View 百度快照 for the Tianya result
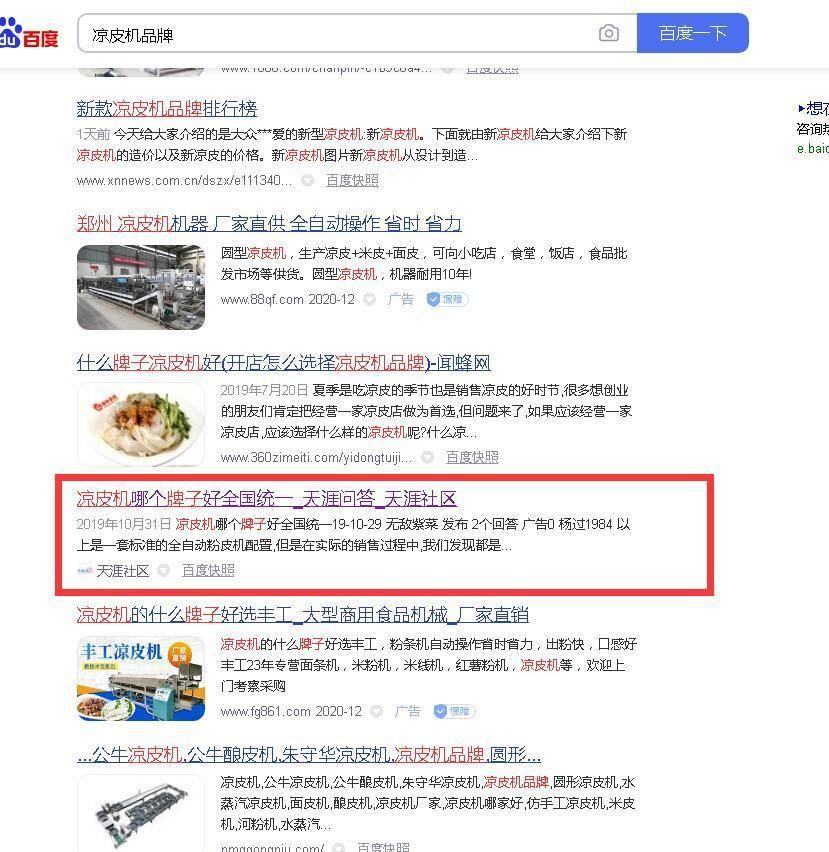829x852 pixels. [208, 571]
